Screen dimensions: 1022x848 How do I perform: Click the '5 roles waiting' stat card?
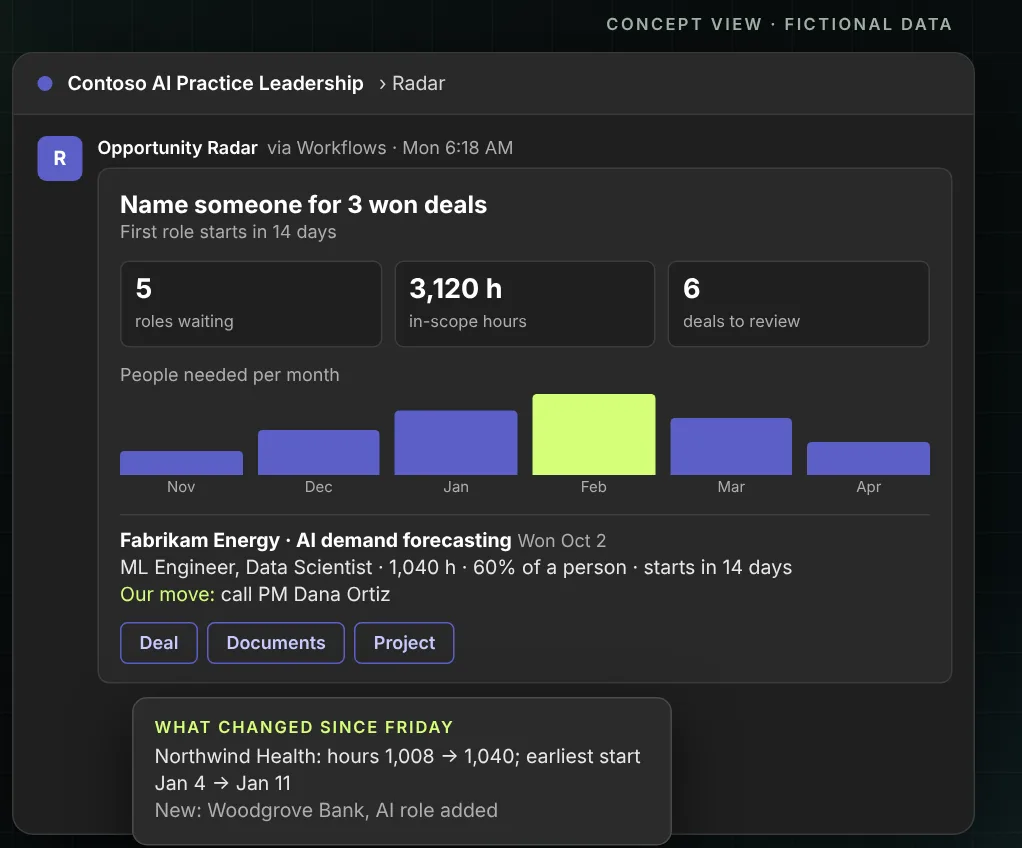(x=251, y=304)
